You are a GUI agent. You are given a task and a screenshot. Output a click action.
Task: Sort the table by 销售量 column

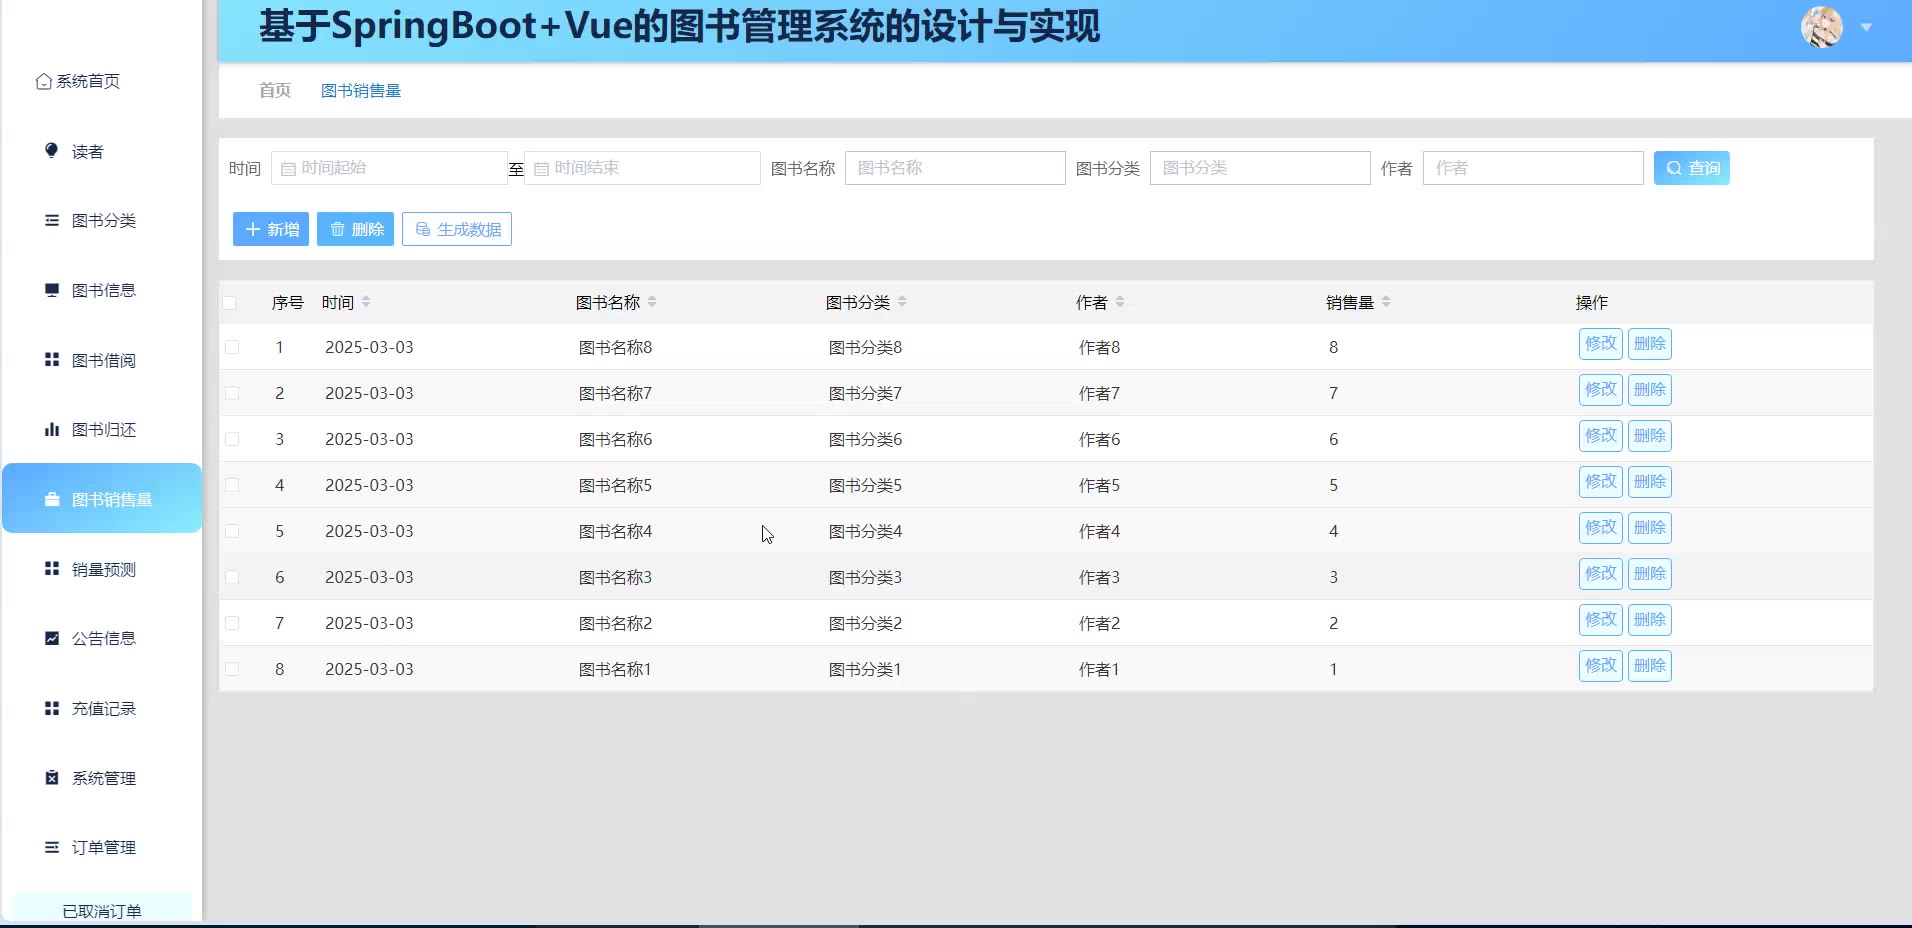[1386, 302]
